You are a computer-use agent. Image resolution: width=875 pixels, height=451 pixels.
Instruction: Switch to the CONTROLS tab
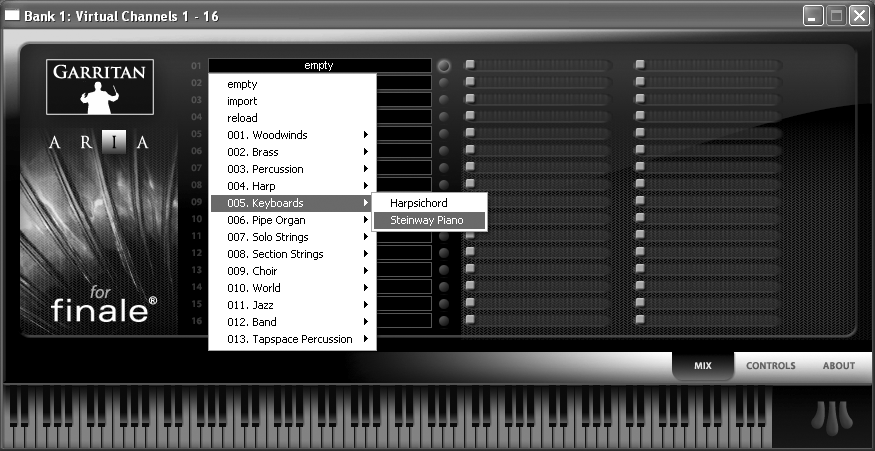pyautogui.click(x=771, y=366)
